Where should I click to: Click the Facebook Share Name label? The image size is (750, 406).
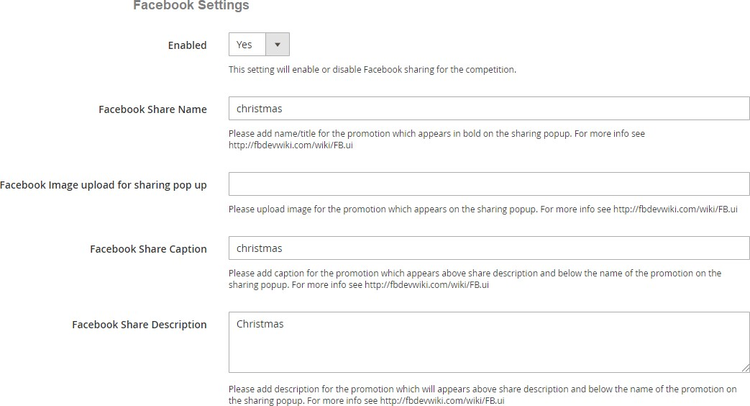point(152,109)
